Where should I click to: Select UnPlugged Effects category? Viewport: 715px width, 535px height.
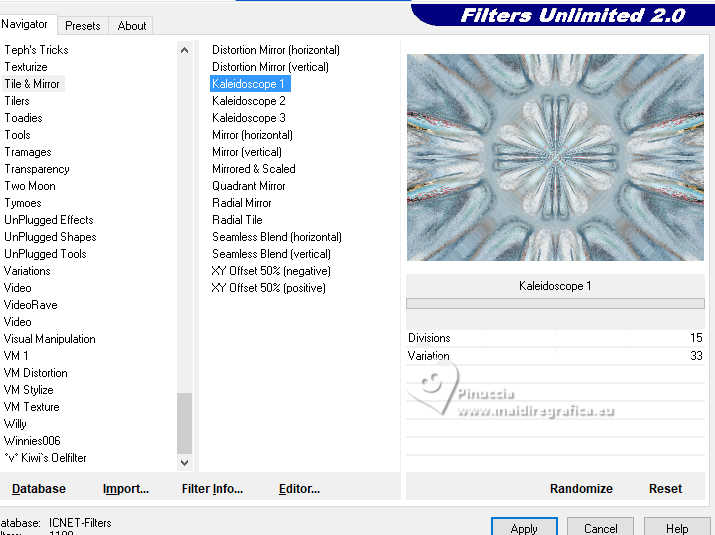tap(49, 220)
